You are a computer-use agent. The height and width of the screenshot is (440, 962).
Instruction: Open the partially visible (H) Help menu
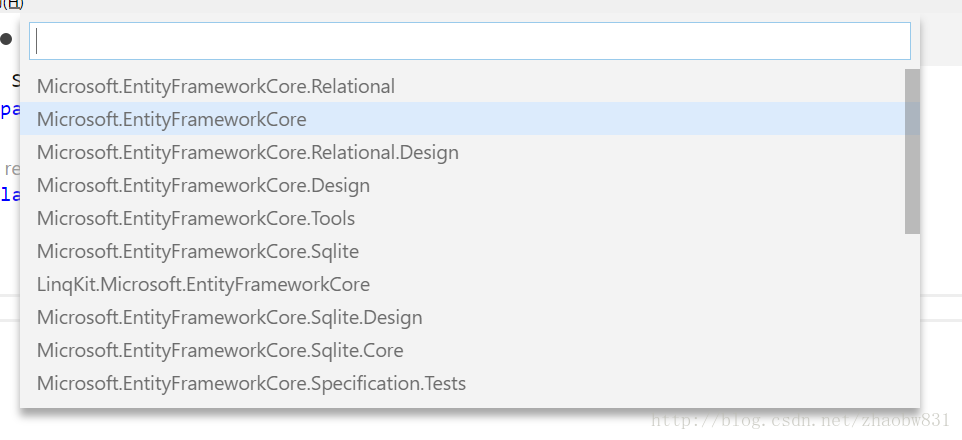point(12,4)
